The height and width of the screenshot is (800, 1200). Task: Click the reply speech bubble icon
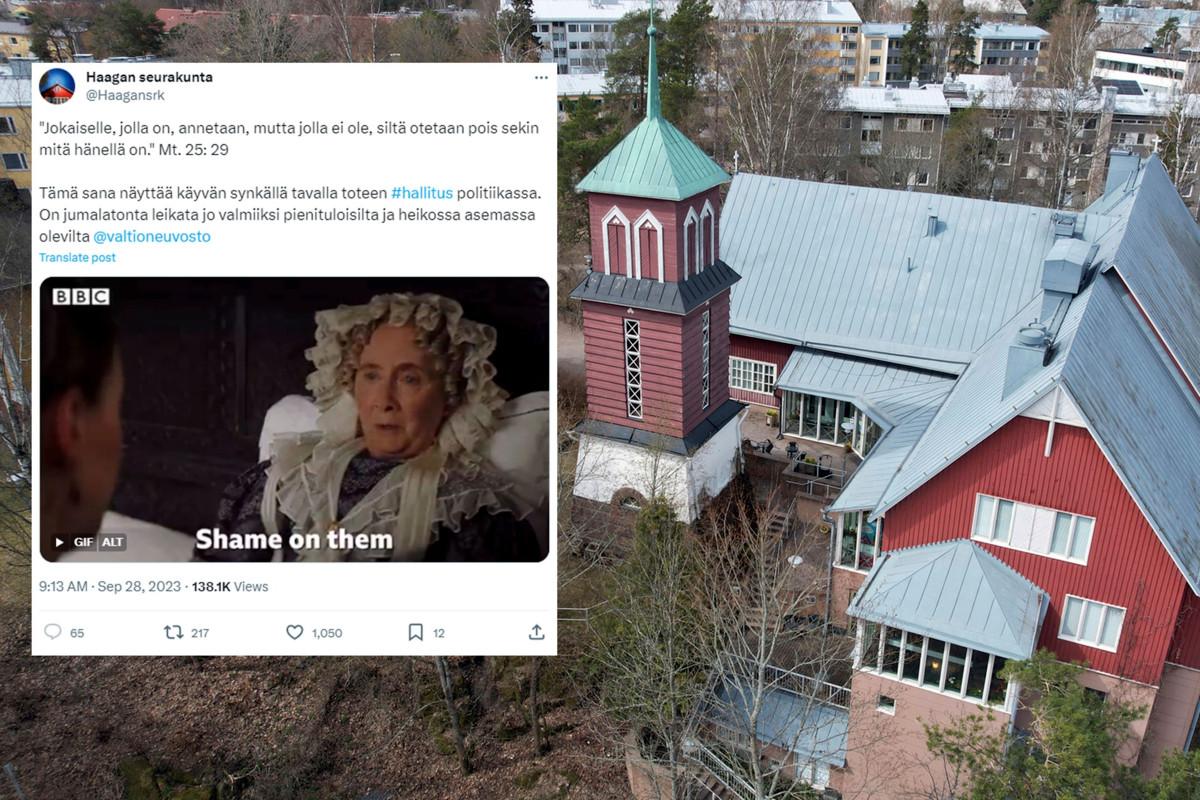point(53,632)
